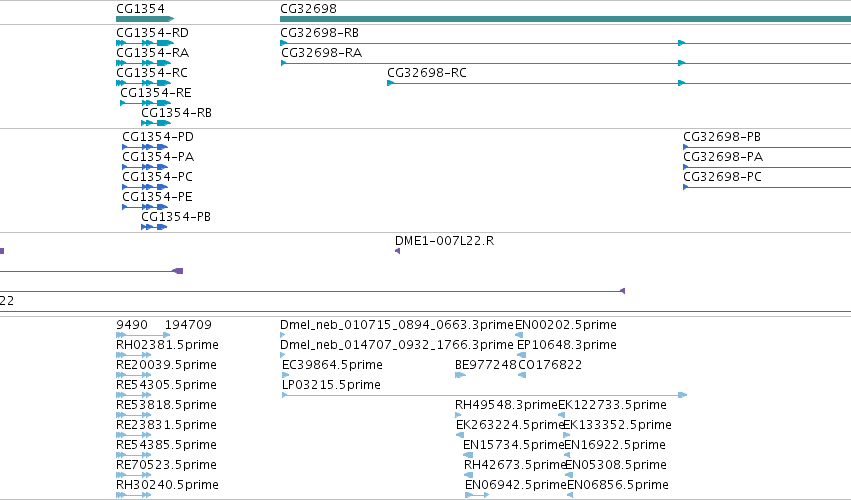Click Dmel_neb_014707_0932_1766.3prime label
Image resolution: width=851 pixels, height=500 pixels.
coord(397,345)
